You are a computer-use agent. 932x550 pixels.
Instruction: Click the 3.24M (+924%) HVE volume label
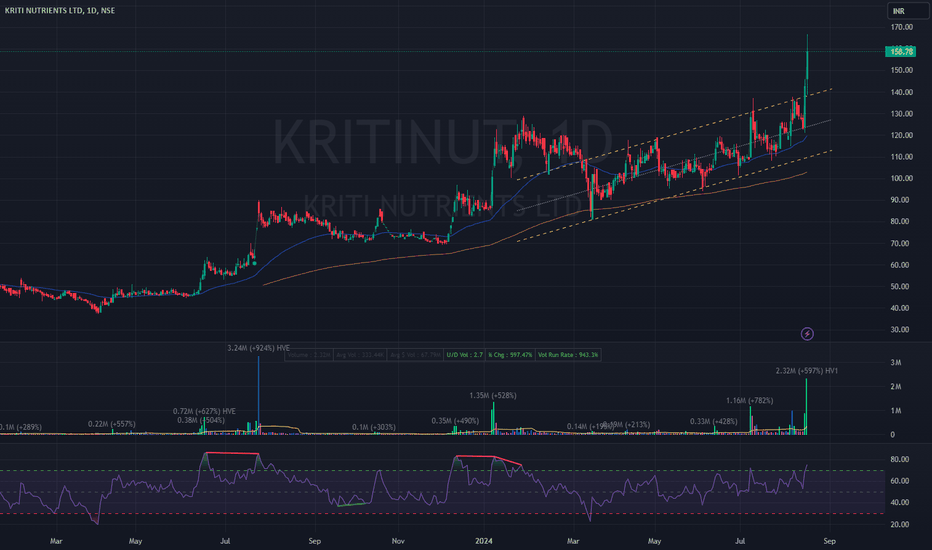coord(259,348)
